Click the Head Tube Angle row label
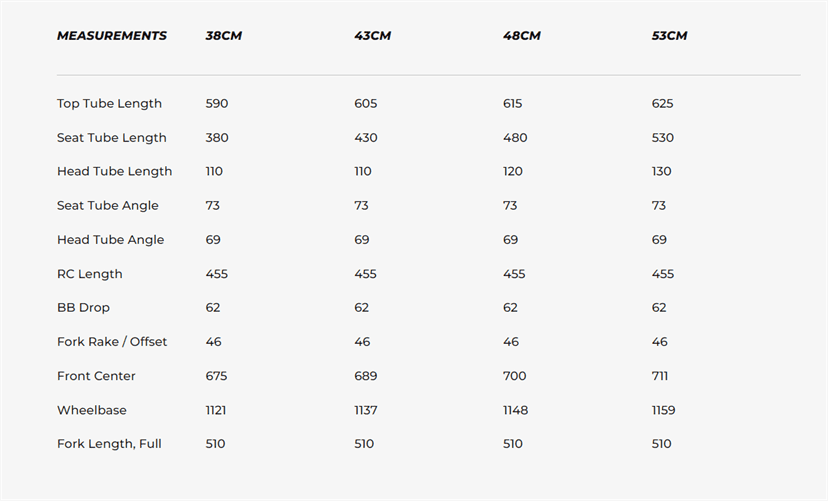The image size is (828, 501). tap(110, 240)
